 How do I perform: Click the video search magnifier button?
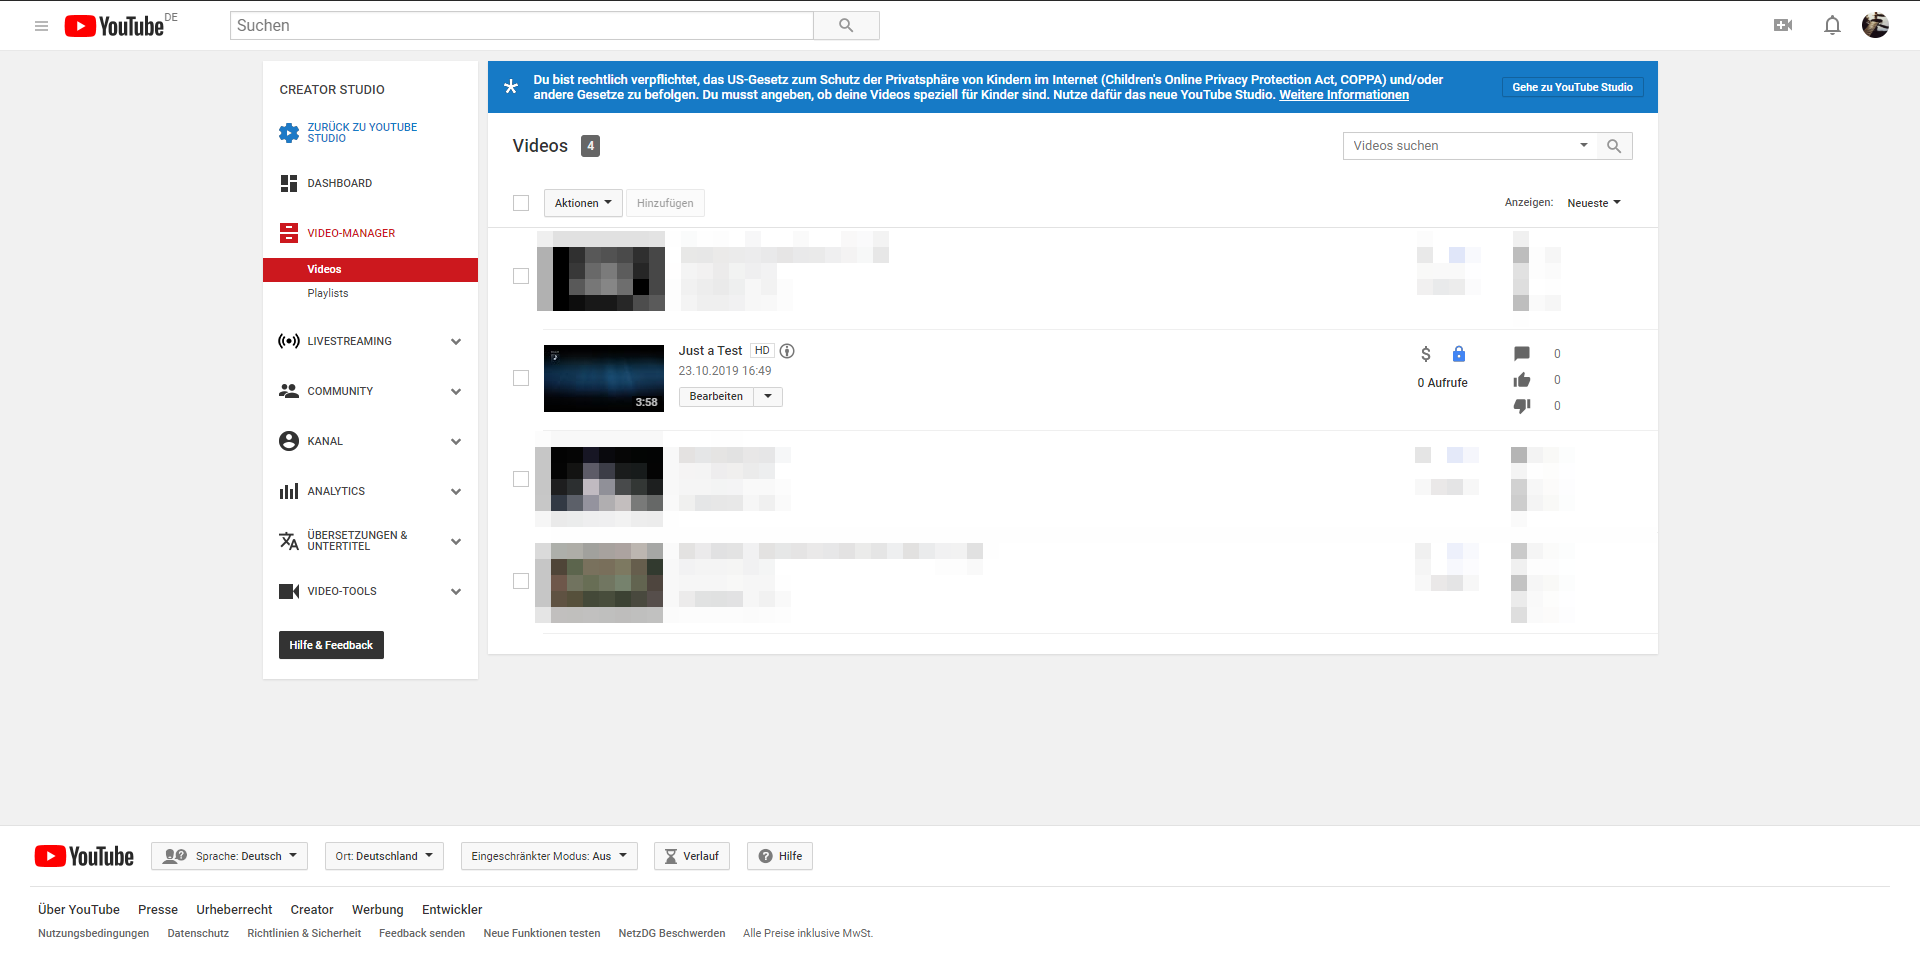click(x=1614, y=146)
